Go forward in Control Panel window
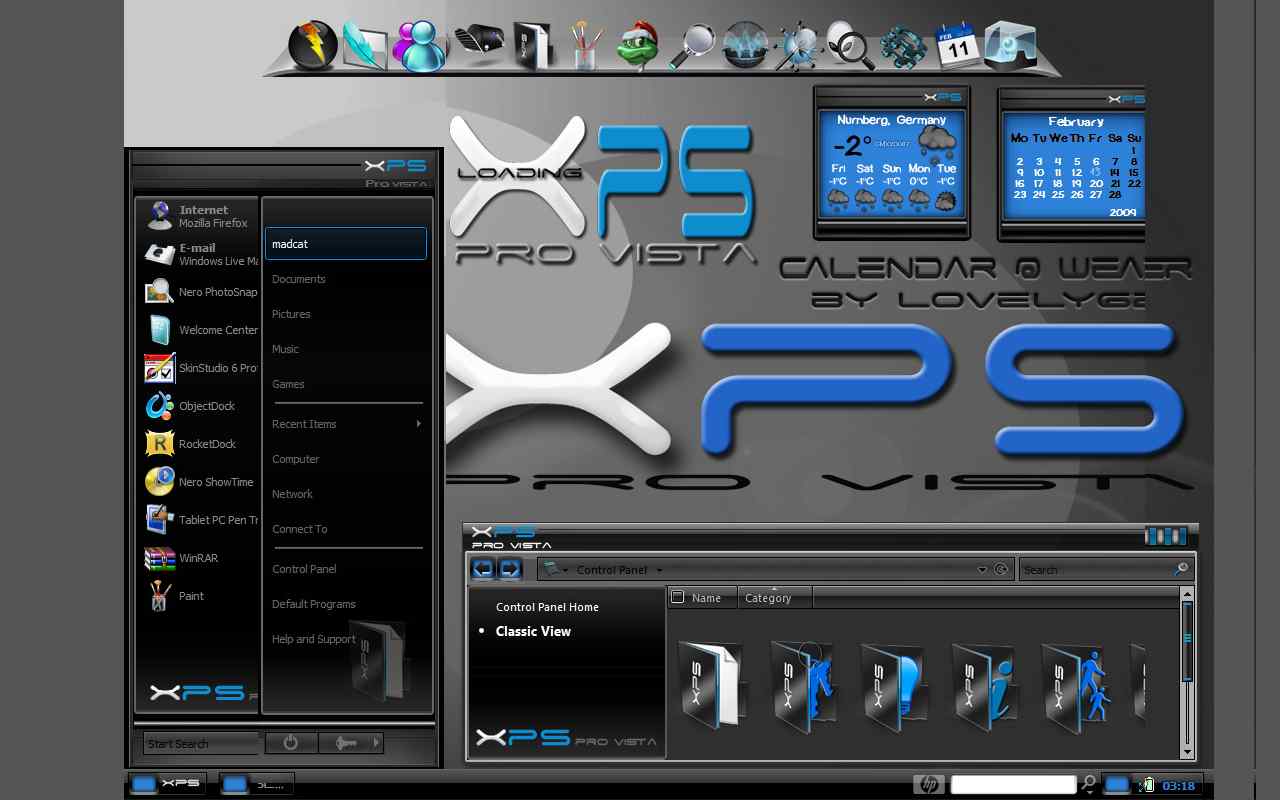This screenshot has height=800, width=1280. pyautogui.click(x=510, y=569)
